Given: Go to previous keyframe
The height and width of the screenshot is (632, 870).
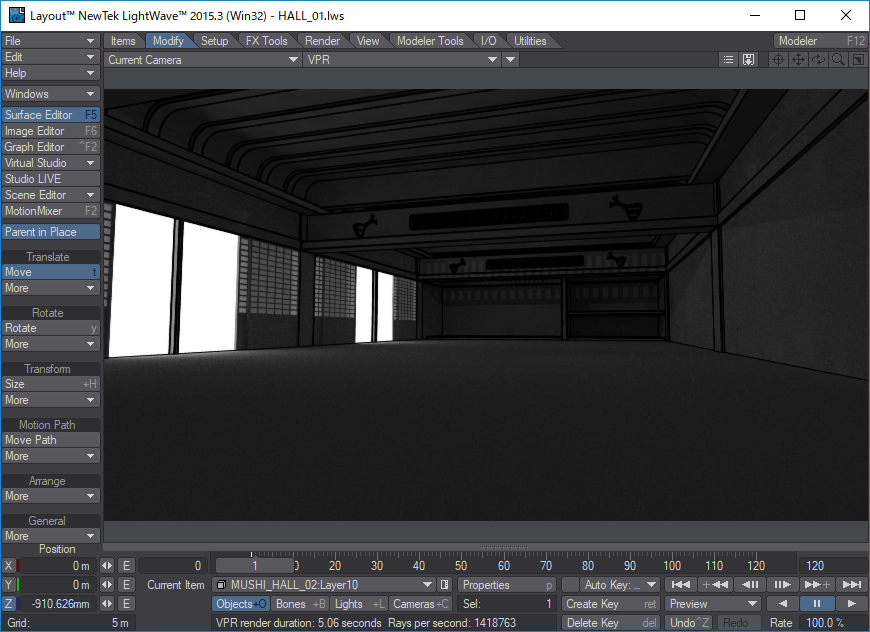Looking at the screenshot, I should pyautogui.click(x=715, y=584).
